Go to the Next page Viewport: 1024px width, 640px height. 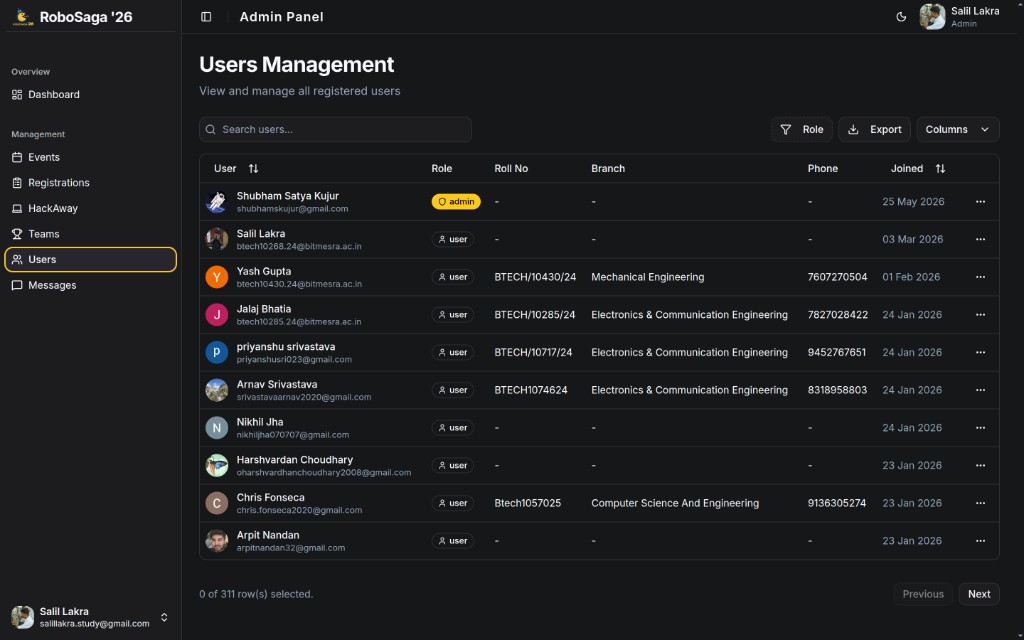pos(979,594)
